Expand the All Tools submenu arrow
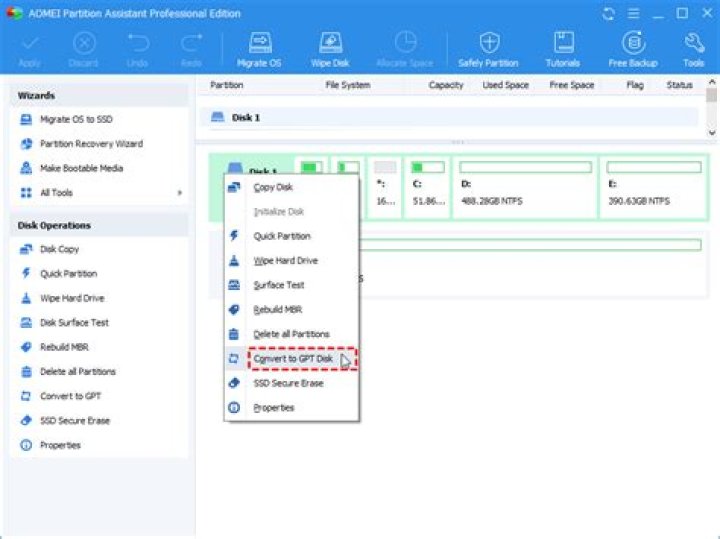Image resolution: width=720 pixels, height=539 pixels. click(180, 193)
